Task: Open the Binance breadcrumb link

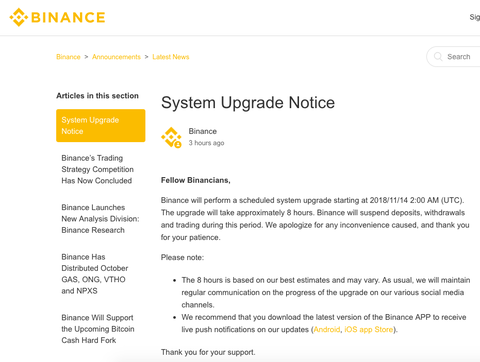Action: coord(68,57)
